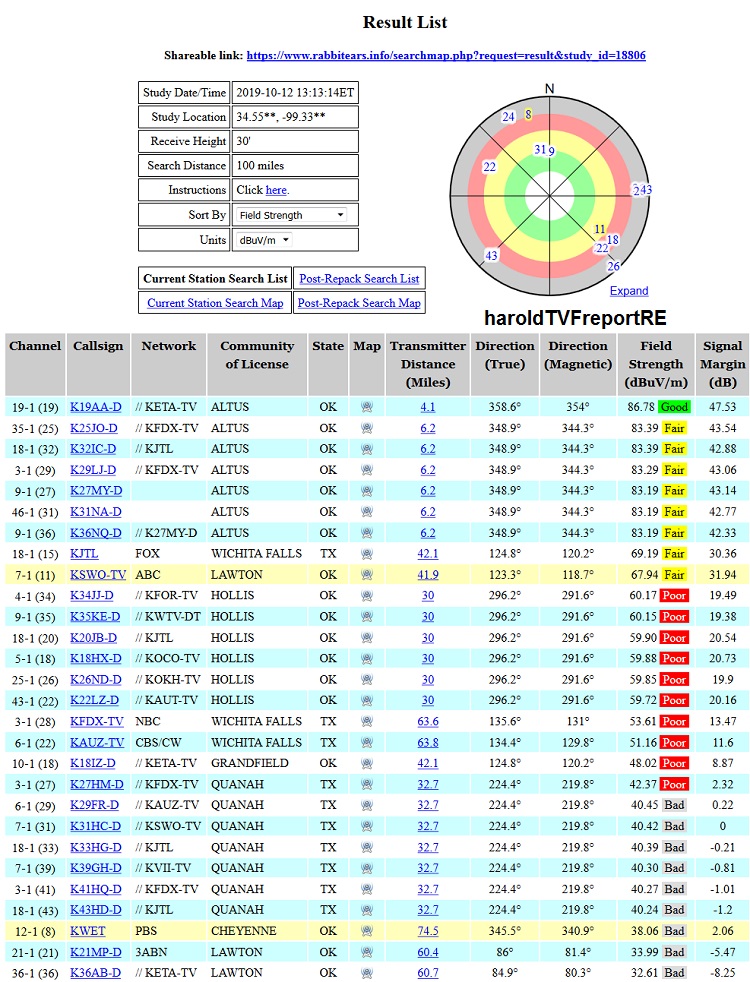Open the Units dBuV/m dropdown
750x982 pixels.
(264, 240)
